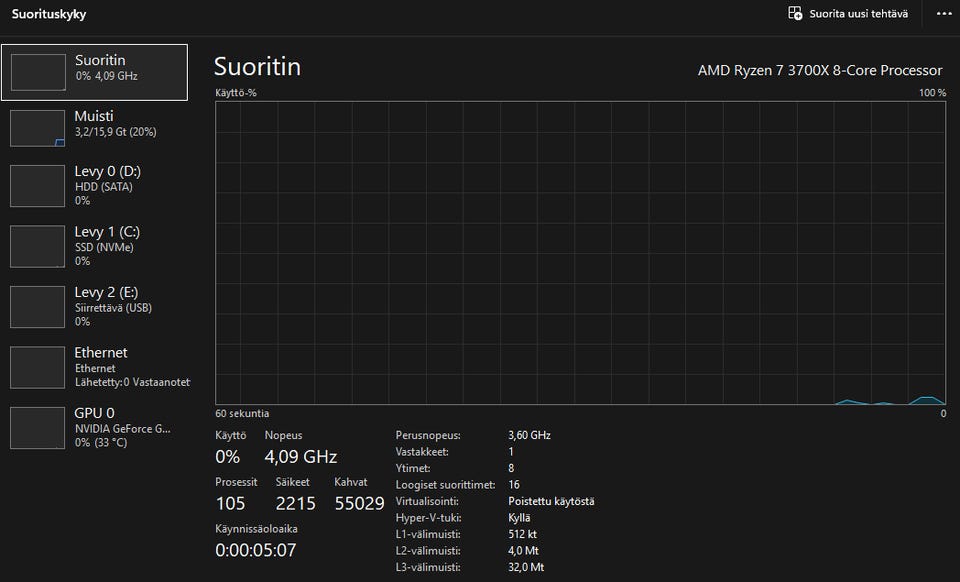Click the Ytimet value 8
The height and width of the screenshot is (582, 960).
coord(511,468)
